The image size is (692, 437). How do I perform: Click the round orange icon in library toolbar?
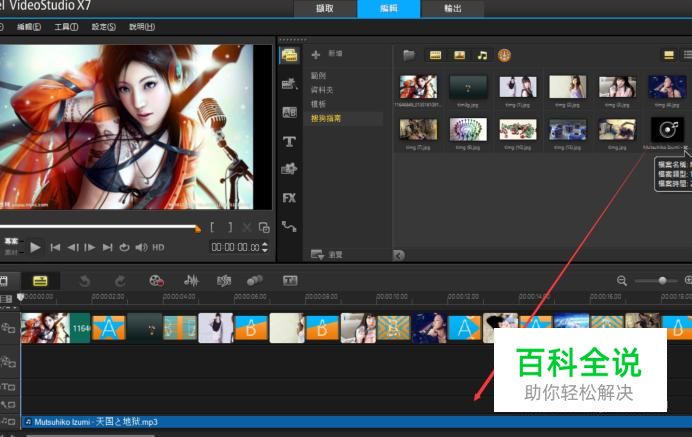pos(504,55)
